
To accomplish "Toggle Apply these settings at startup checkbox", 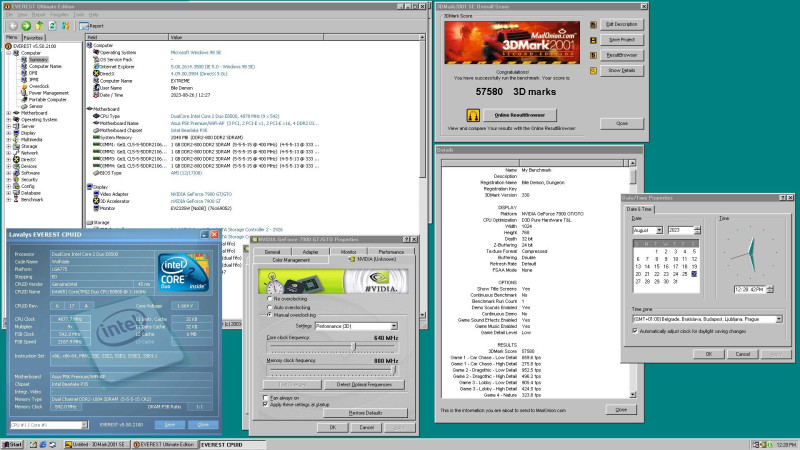I will (265, 404).
